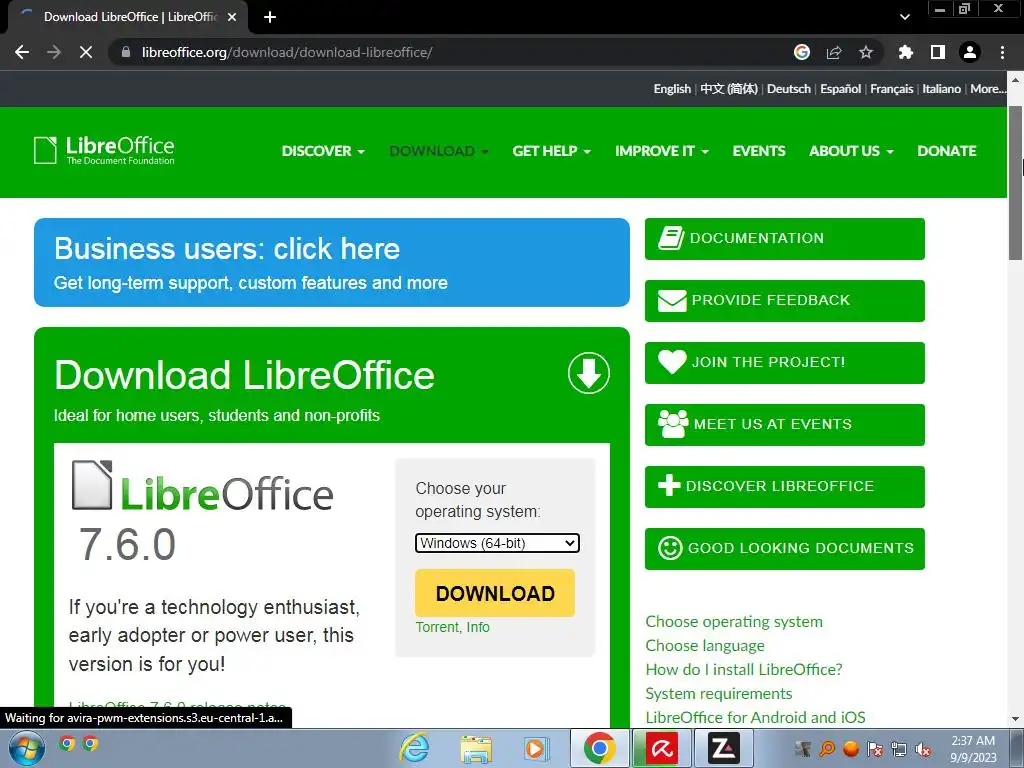Stop loading the page
This screenshot has width=1024, height=768.
86,52
